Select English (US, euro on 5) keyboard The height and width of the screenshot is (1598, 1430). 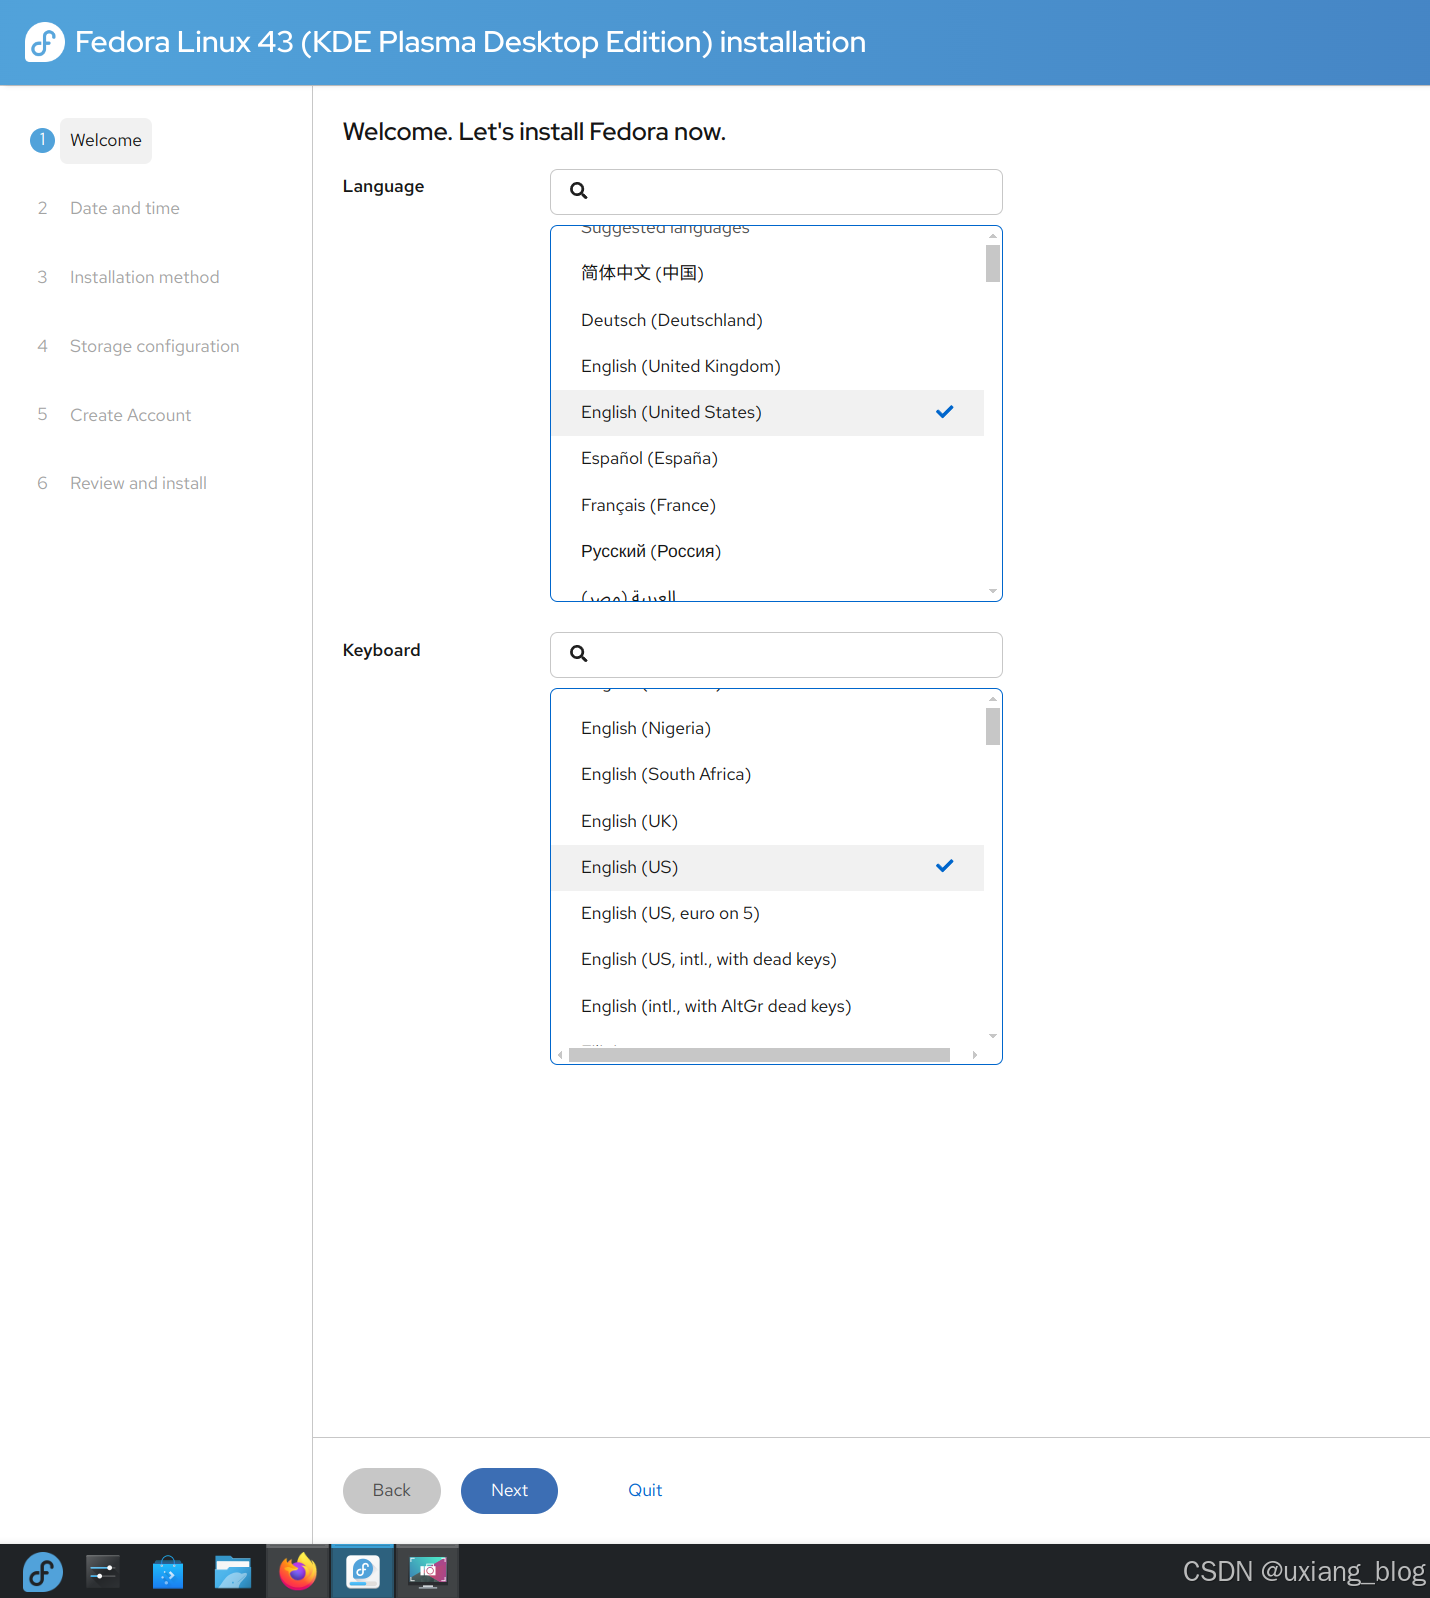[x=767, y=913]
